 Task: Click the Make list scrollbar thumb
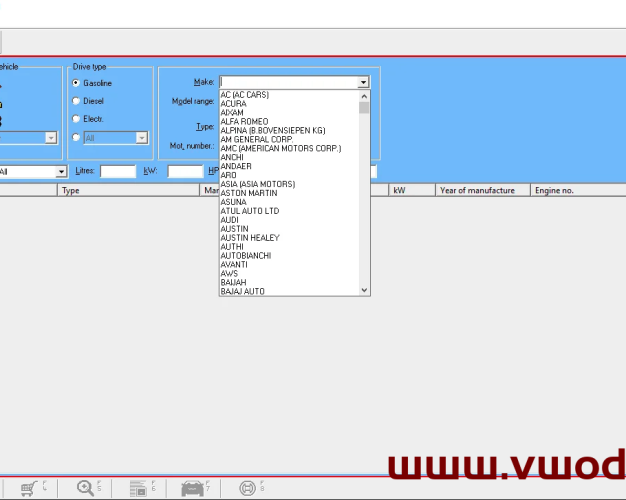[x=364, y=108]
